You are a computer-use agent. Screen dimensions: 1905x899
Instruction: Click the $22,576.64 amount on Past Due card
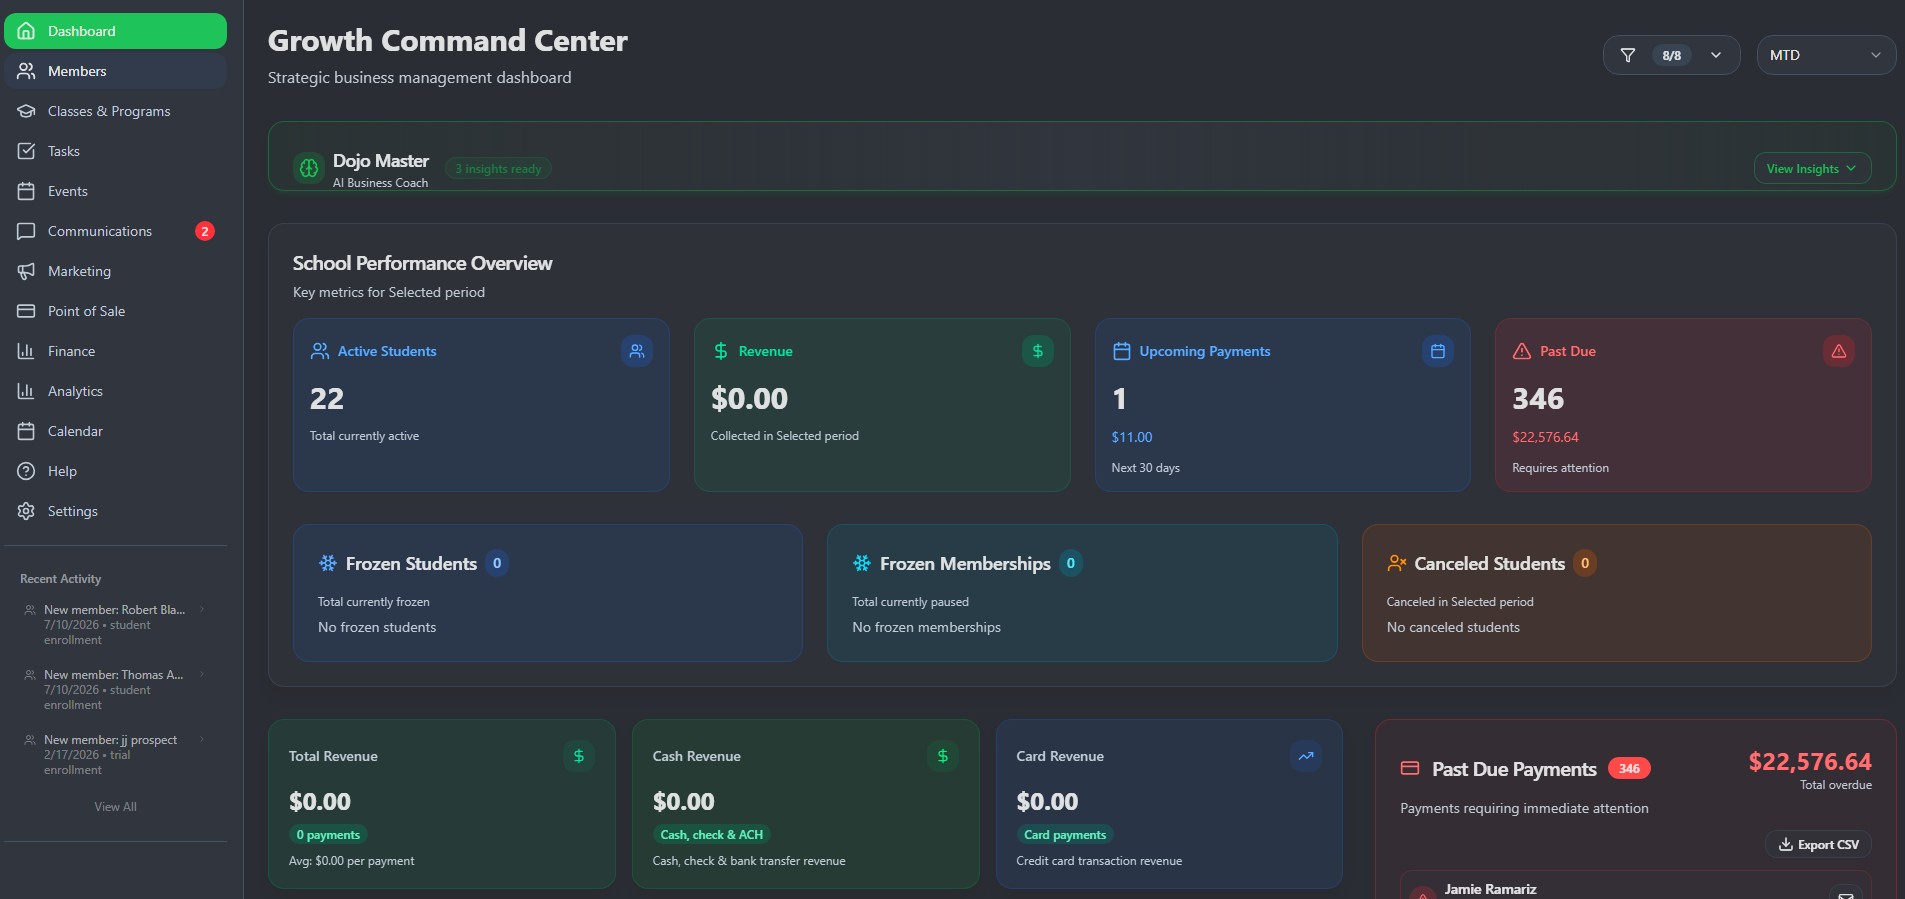1545,437
